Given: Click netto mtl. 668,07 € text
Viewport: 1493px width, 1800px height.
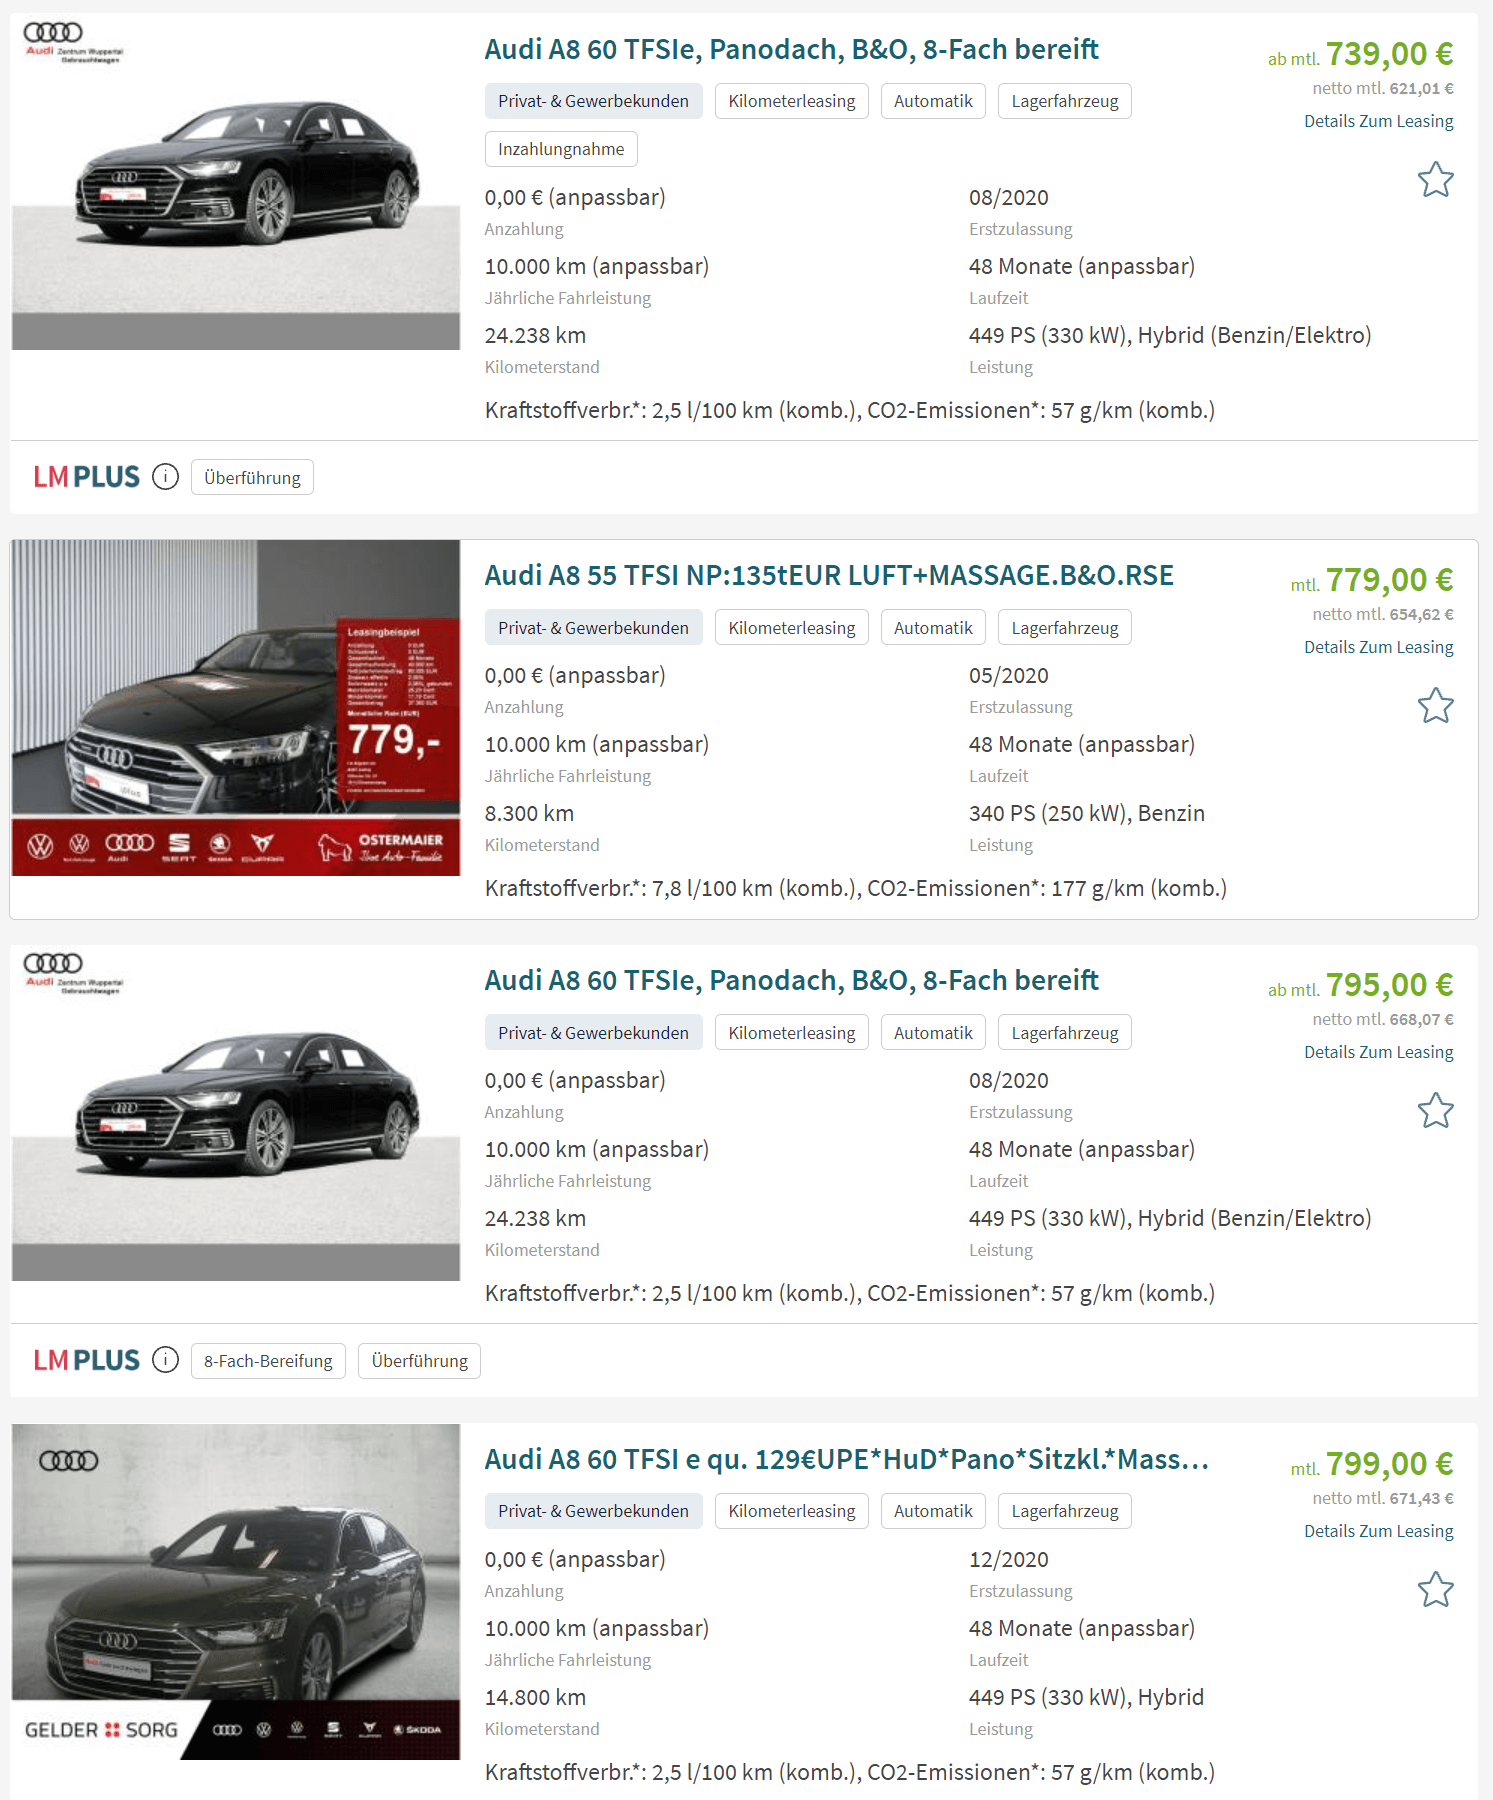Looking at the screenshot, I should click(x=1383, y=1019).
